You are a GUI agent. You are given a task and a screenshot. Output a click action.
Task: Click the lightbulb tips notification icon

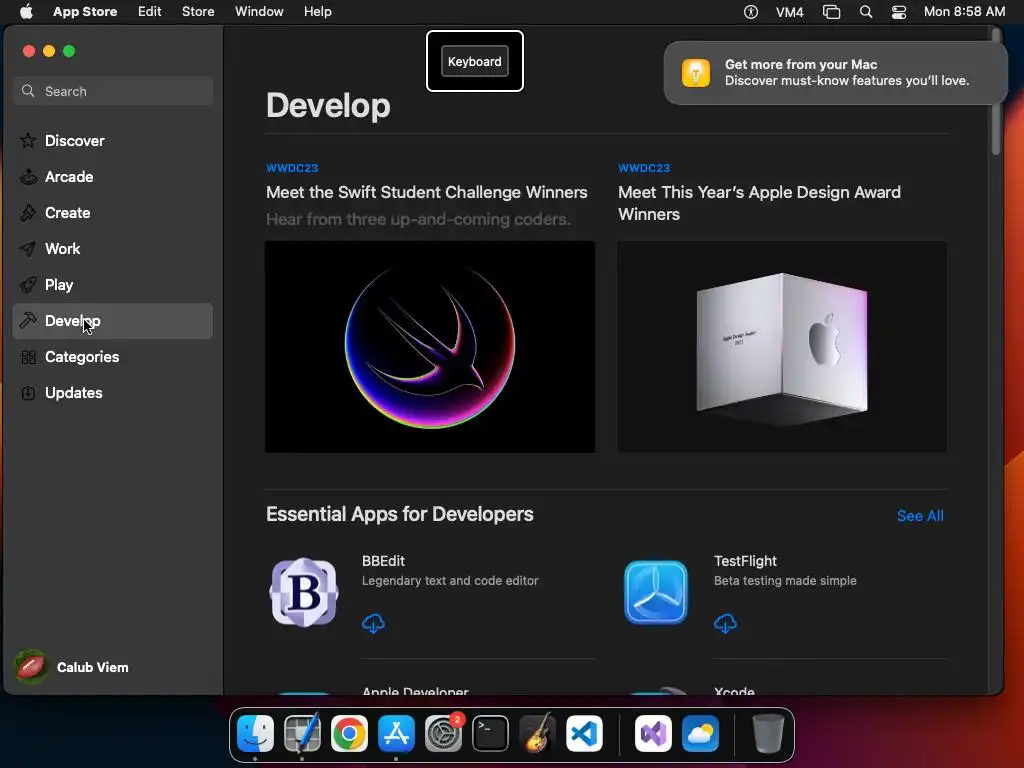click(x=696, y=72)
